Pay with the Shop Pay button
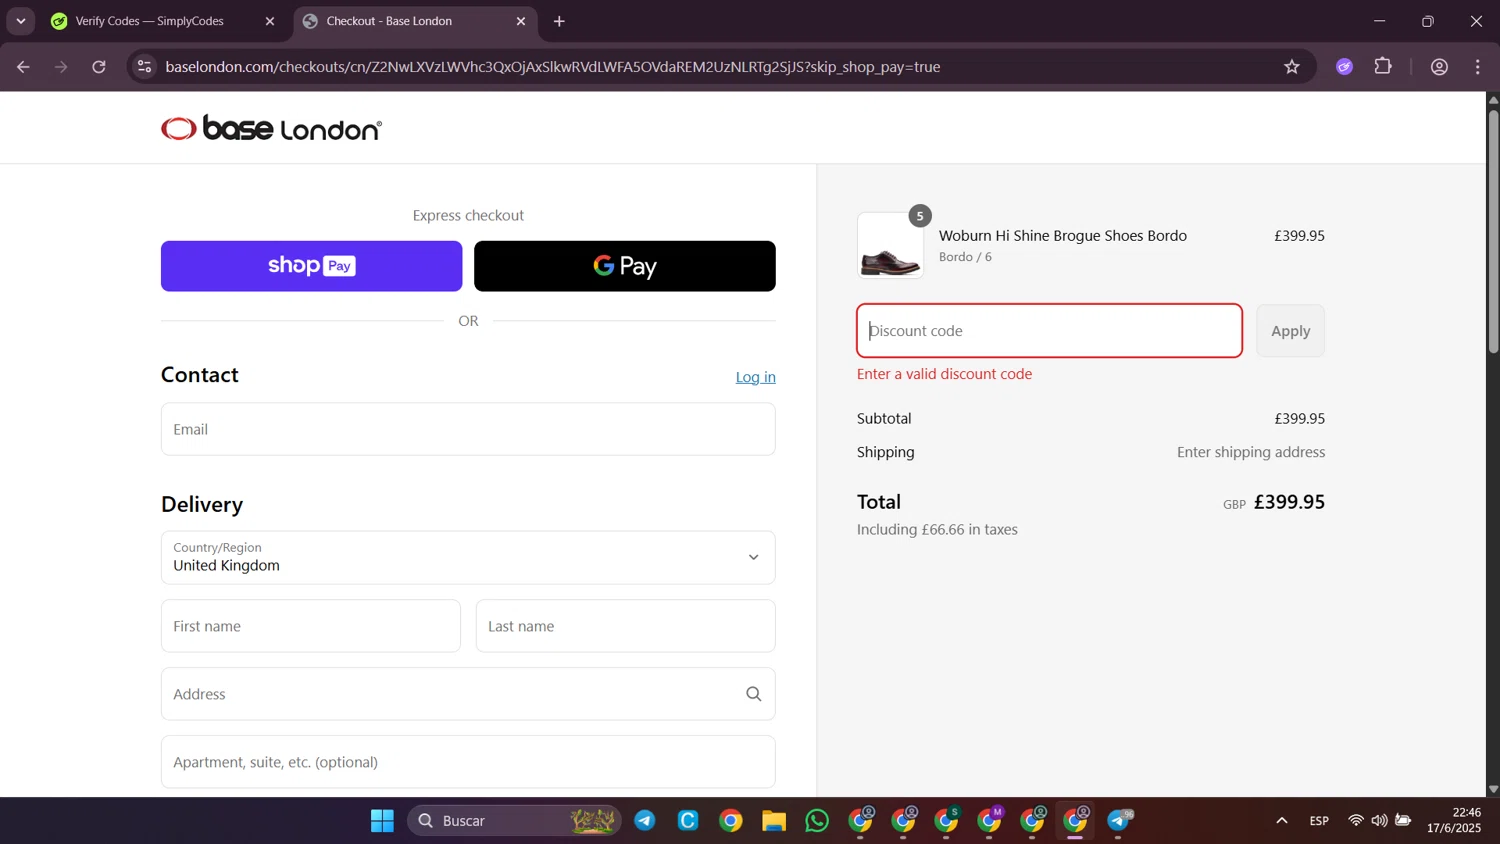1500x844 pixels. pos(311,266)
